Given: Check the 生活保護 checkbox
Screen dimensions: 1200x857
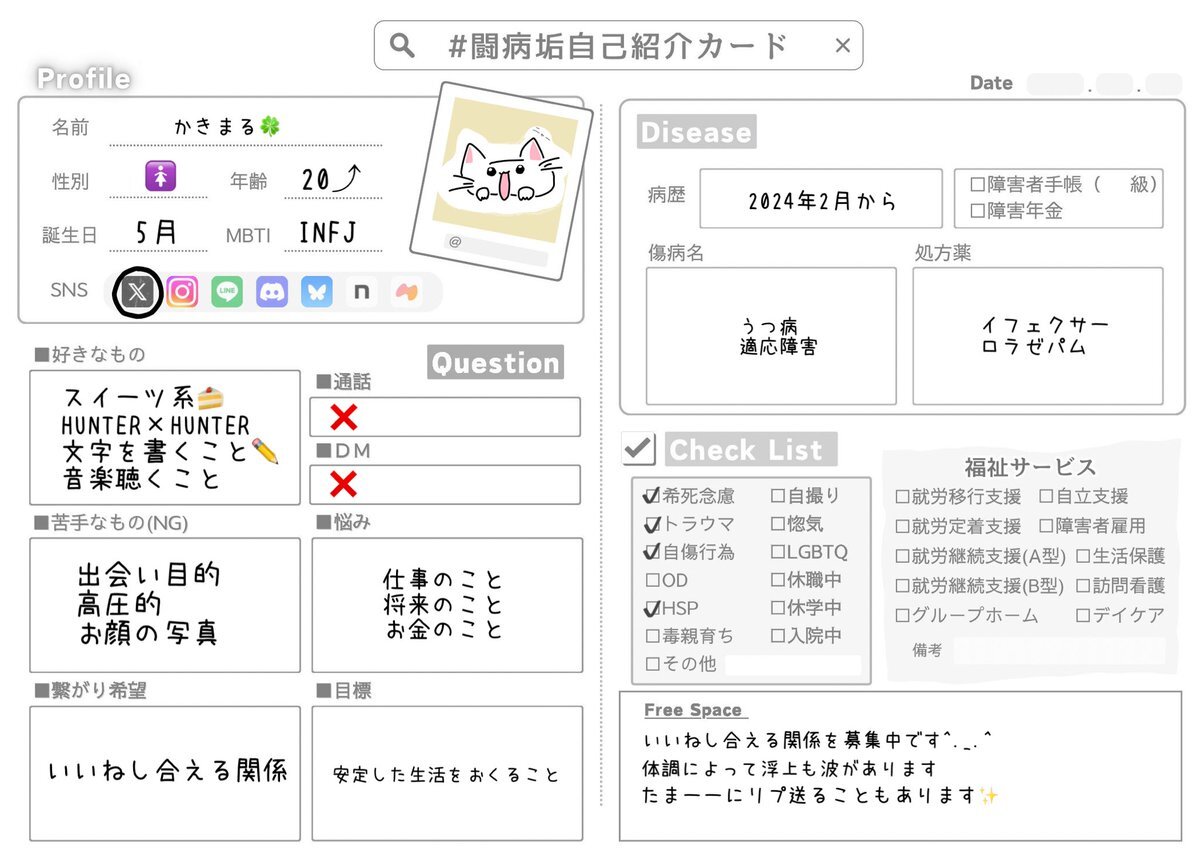Looking at the screenshot, I should (1083, 557).
